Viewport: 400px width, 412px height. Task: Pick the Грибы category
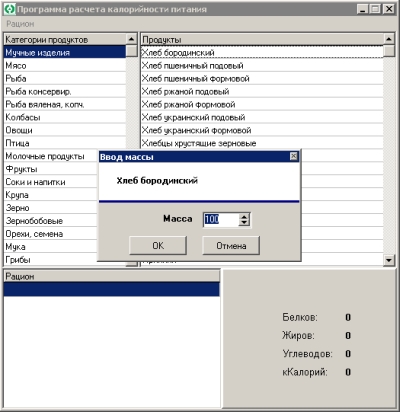tap(50, 260)
